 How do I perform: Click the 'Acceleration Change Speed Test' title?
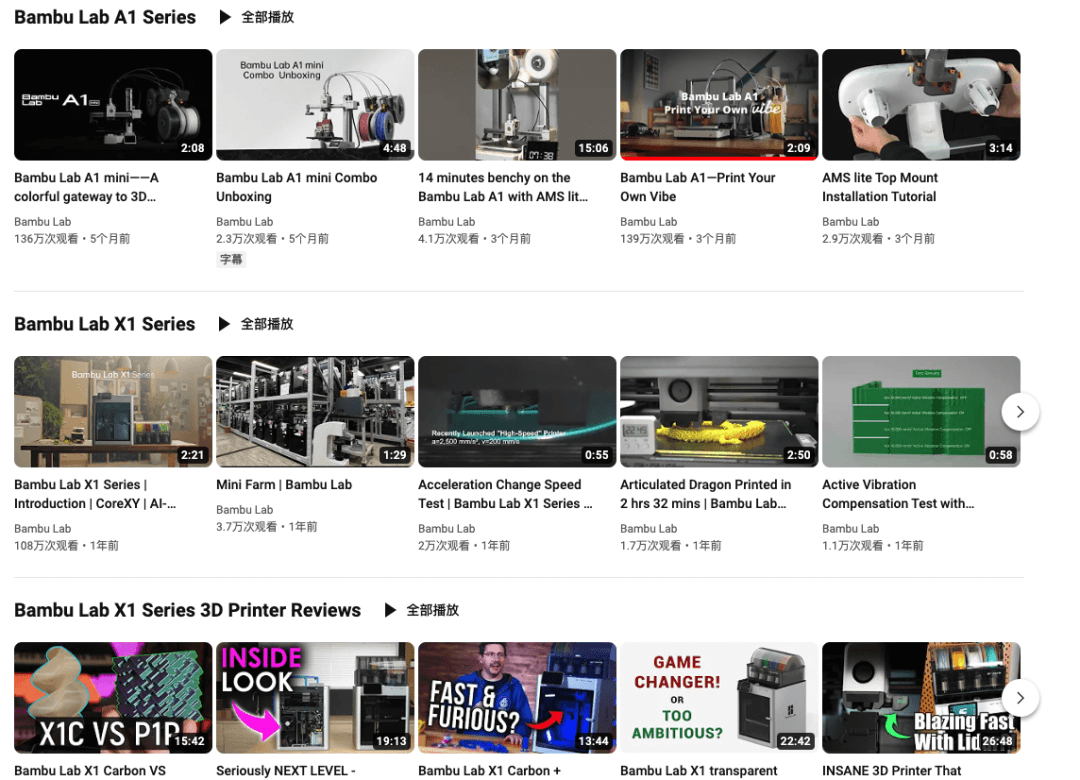505,494
